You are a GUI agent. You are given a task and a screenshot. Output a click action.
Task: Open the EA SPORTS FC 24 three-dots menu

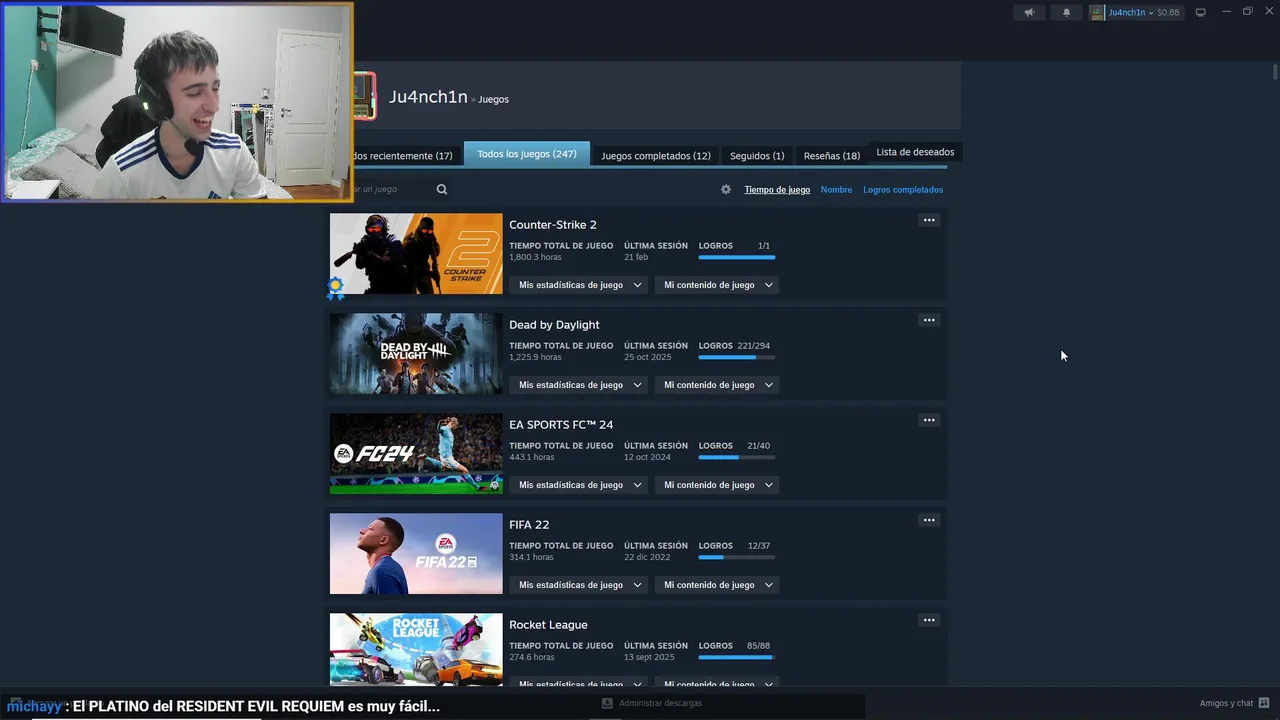coord(929,420)
